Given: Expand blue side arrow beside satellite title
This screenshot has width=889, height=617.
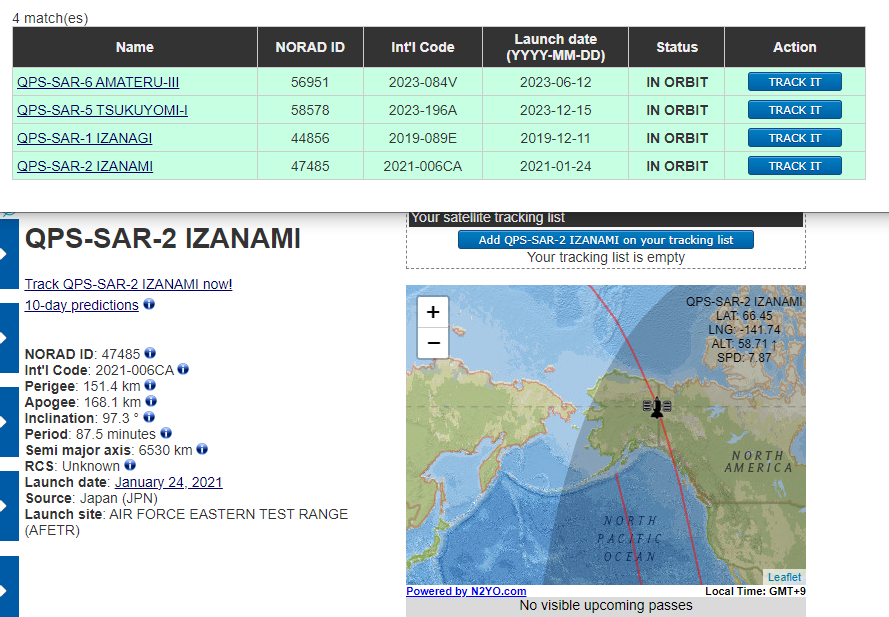Looking at the screenshot, I should click(8, 254).
